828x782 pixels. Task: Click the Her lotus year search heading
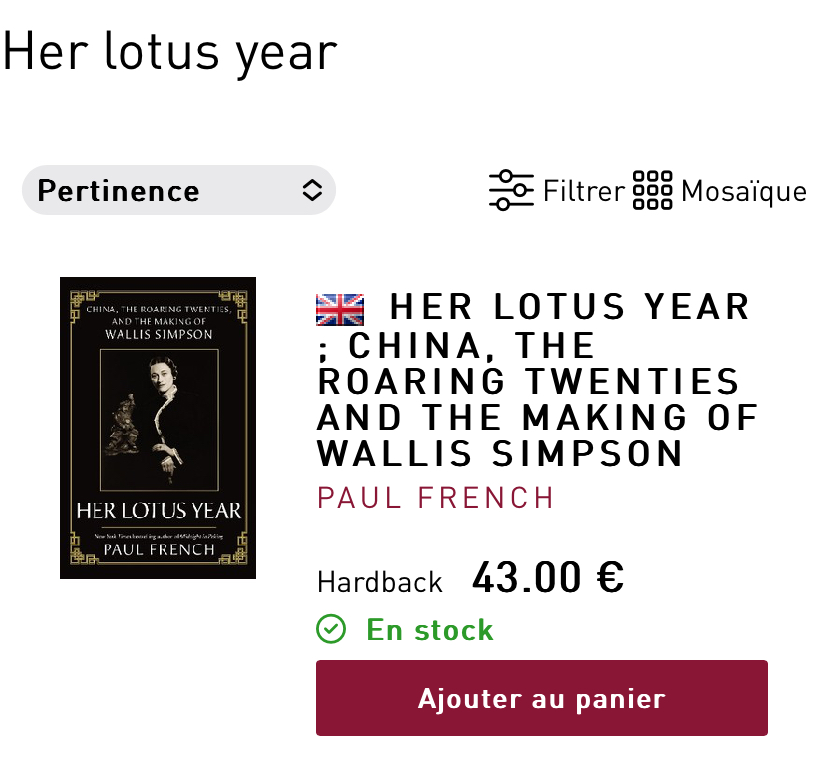point(170,52)
